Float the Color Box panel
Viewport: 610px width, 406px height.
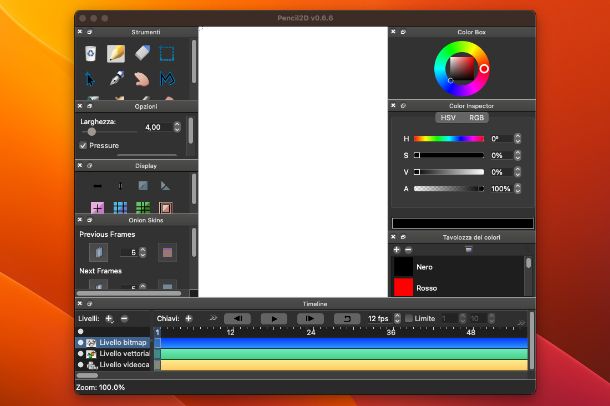point(403,32)
